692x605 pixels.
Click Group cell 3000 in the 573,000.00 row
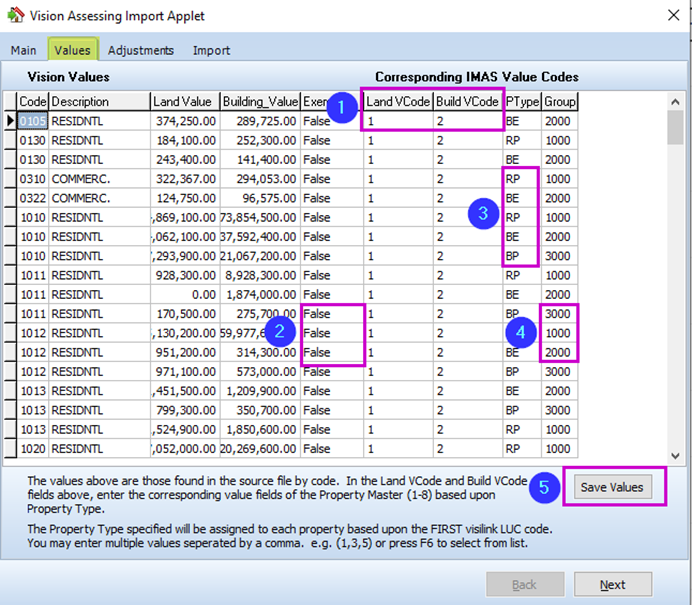[560, 372]
